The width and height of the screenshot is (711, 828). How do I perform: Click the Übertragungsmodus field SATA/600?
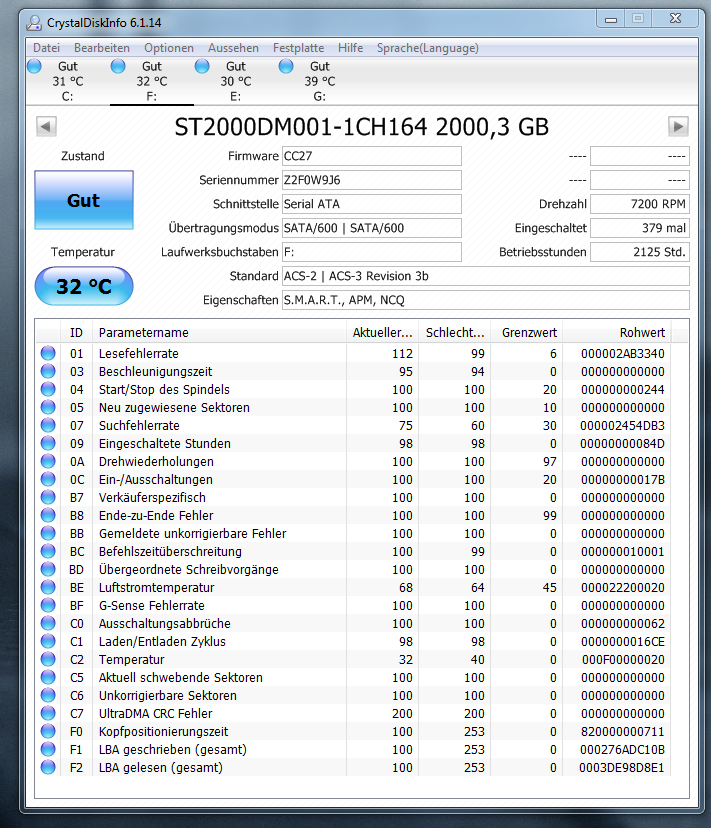[x=371, y=228]
